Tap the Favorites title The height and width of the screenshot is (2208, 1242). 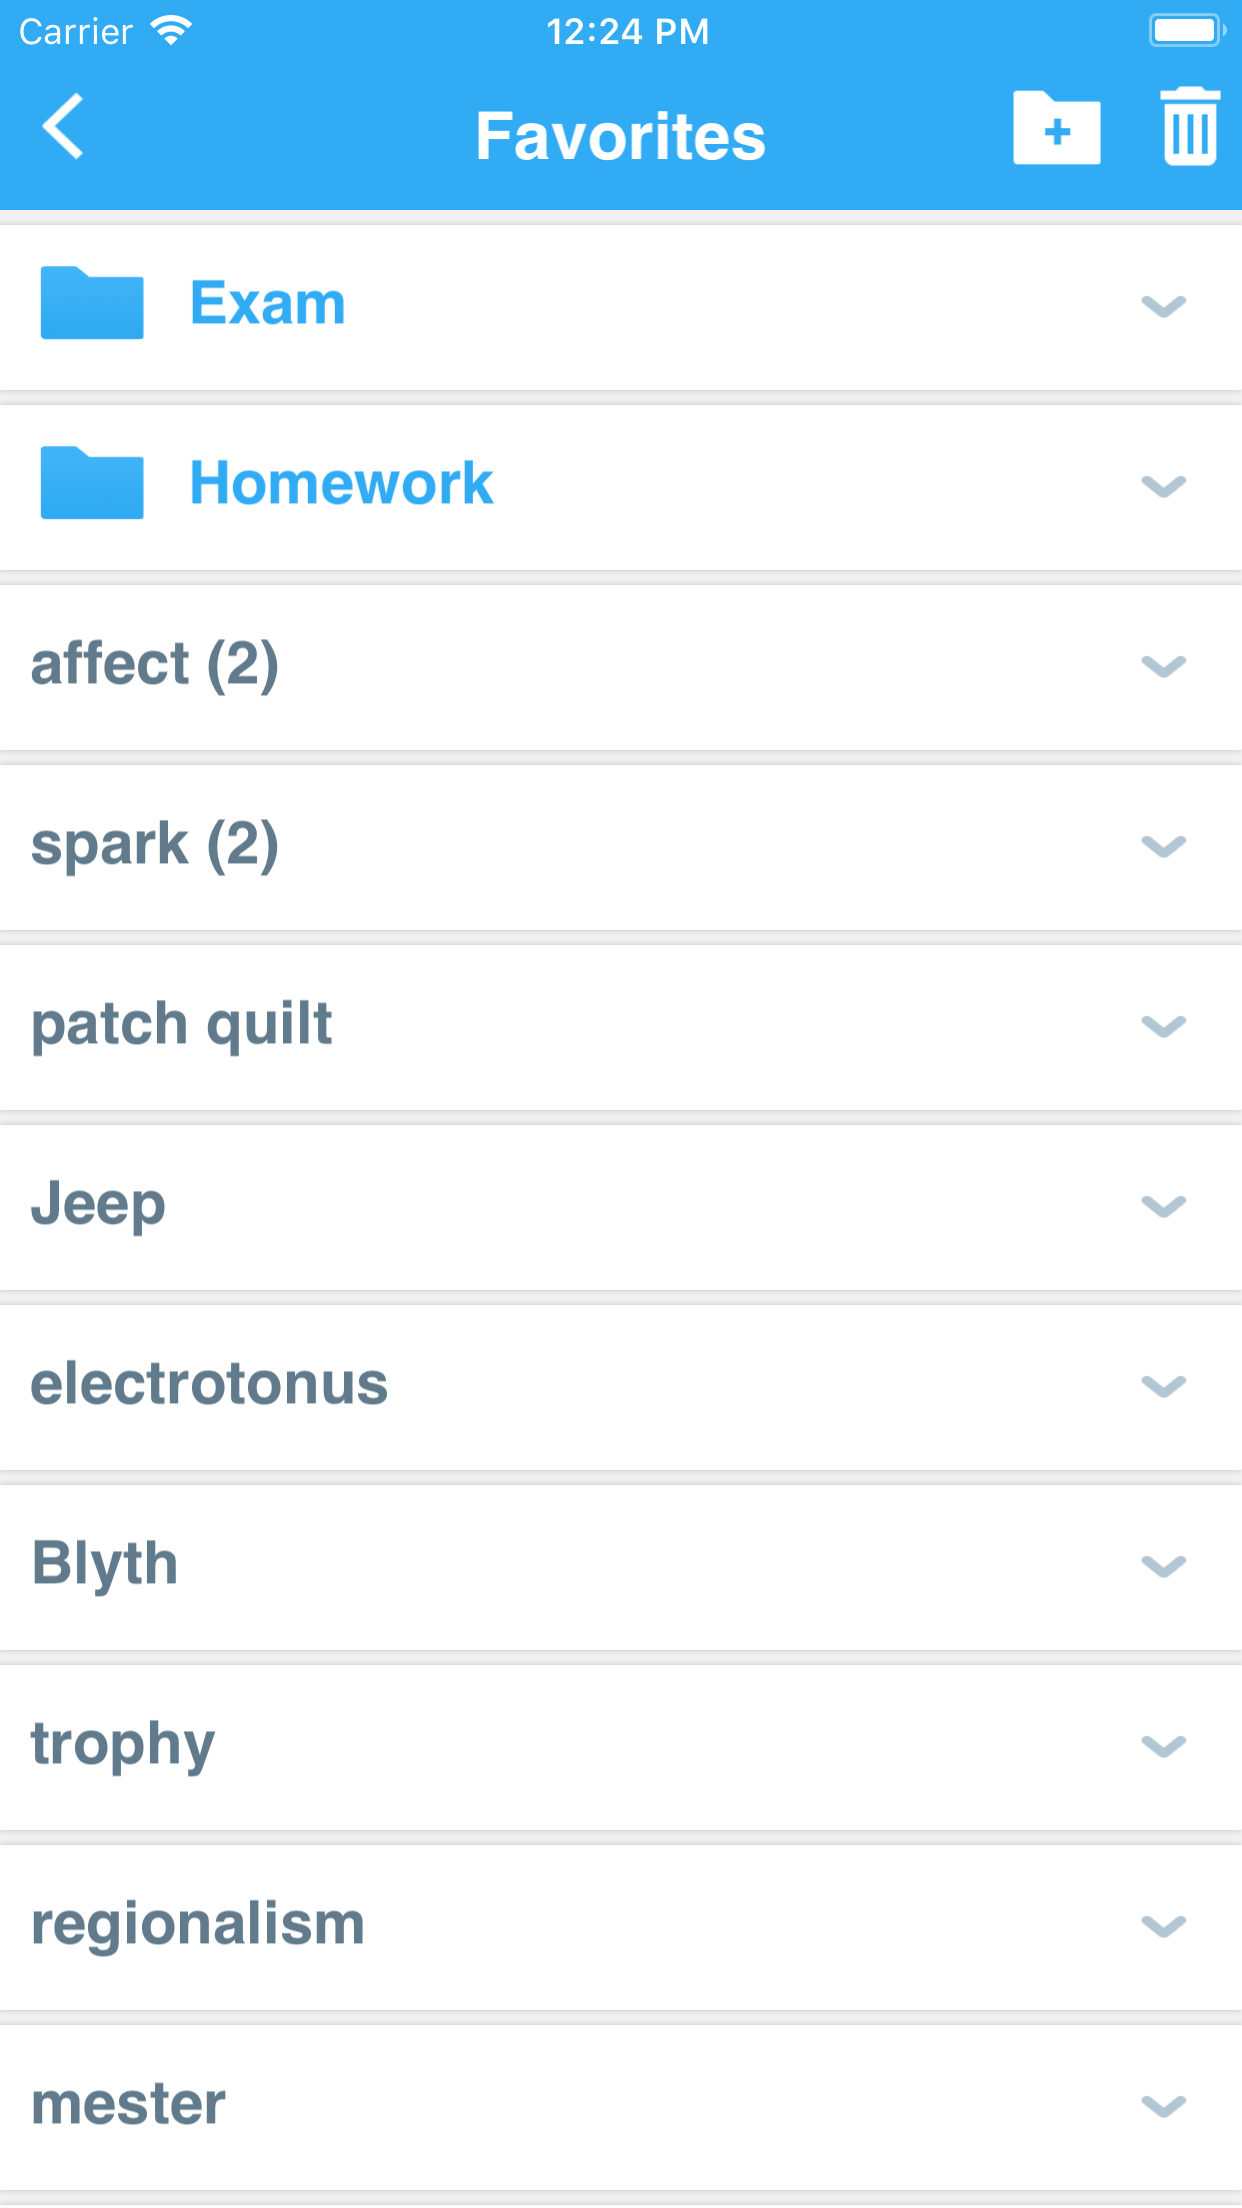(620, 136)
